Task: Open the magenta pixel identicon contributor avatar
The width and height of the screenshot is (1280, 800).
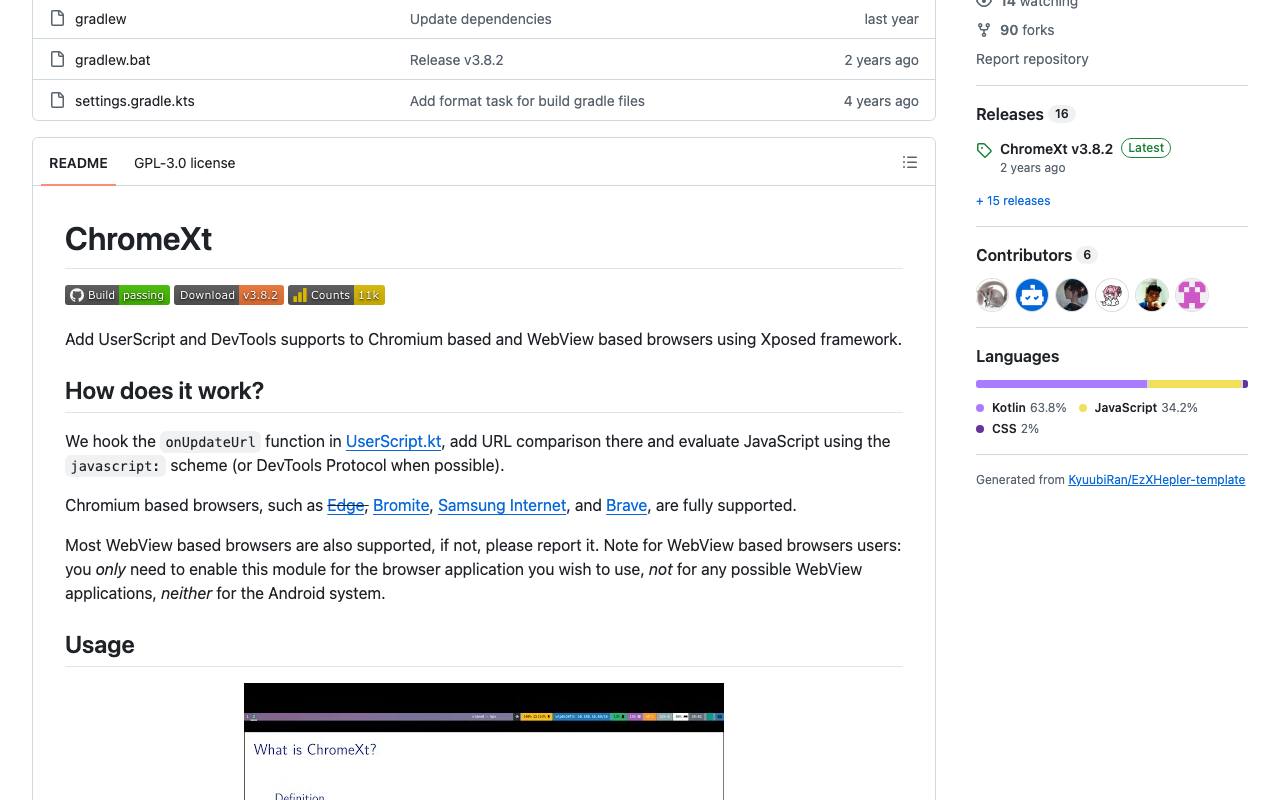Action: tap(1192, 295)
